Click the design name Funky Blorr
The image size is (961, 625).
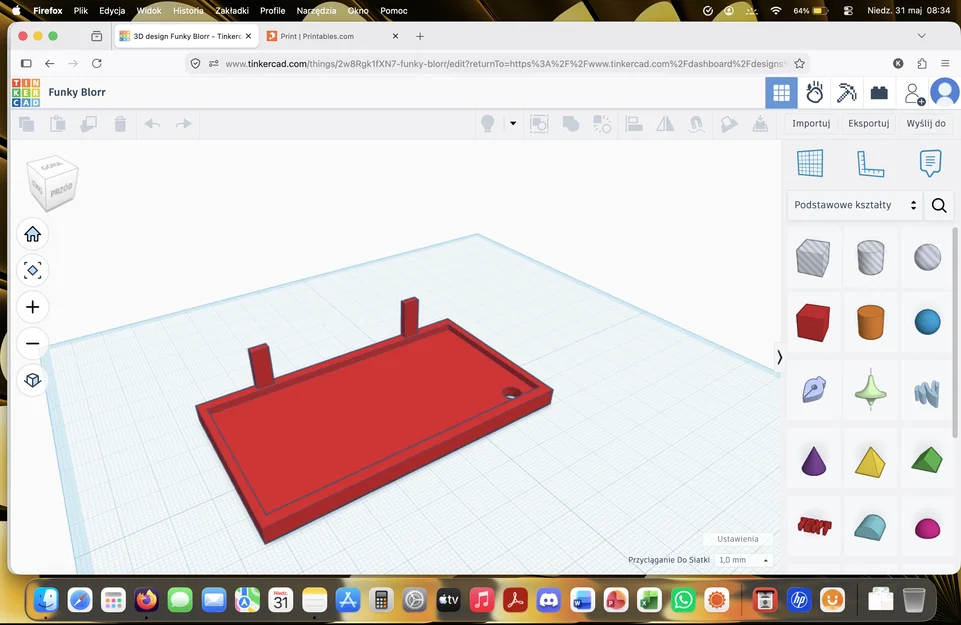coord(77,93)
